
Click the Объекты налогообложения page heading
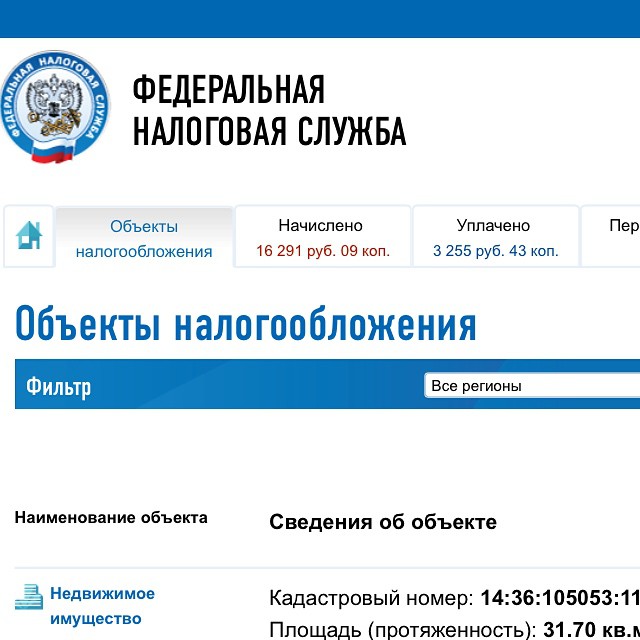point(246,324)
